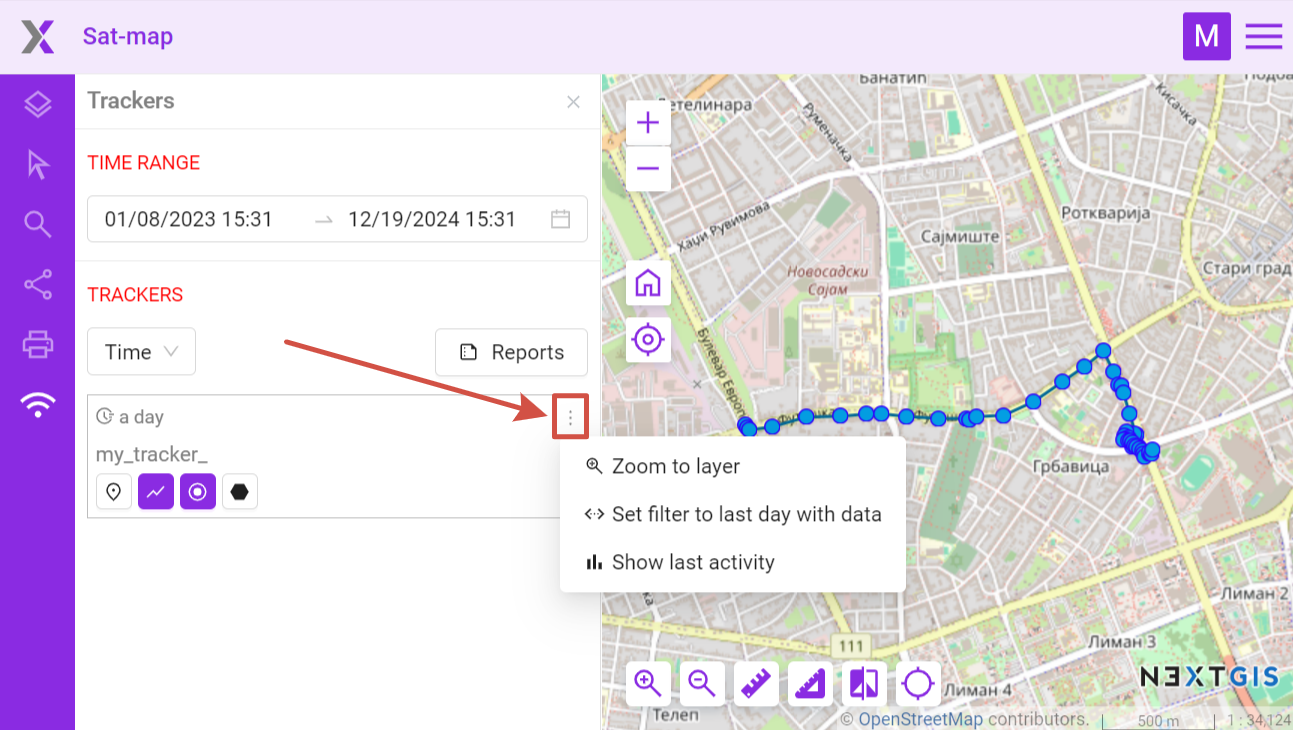Open the calendar picker in time range
Image resolution: width=1293 pixels, height=730 pixels.
click(561, 219)
